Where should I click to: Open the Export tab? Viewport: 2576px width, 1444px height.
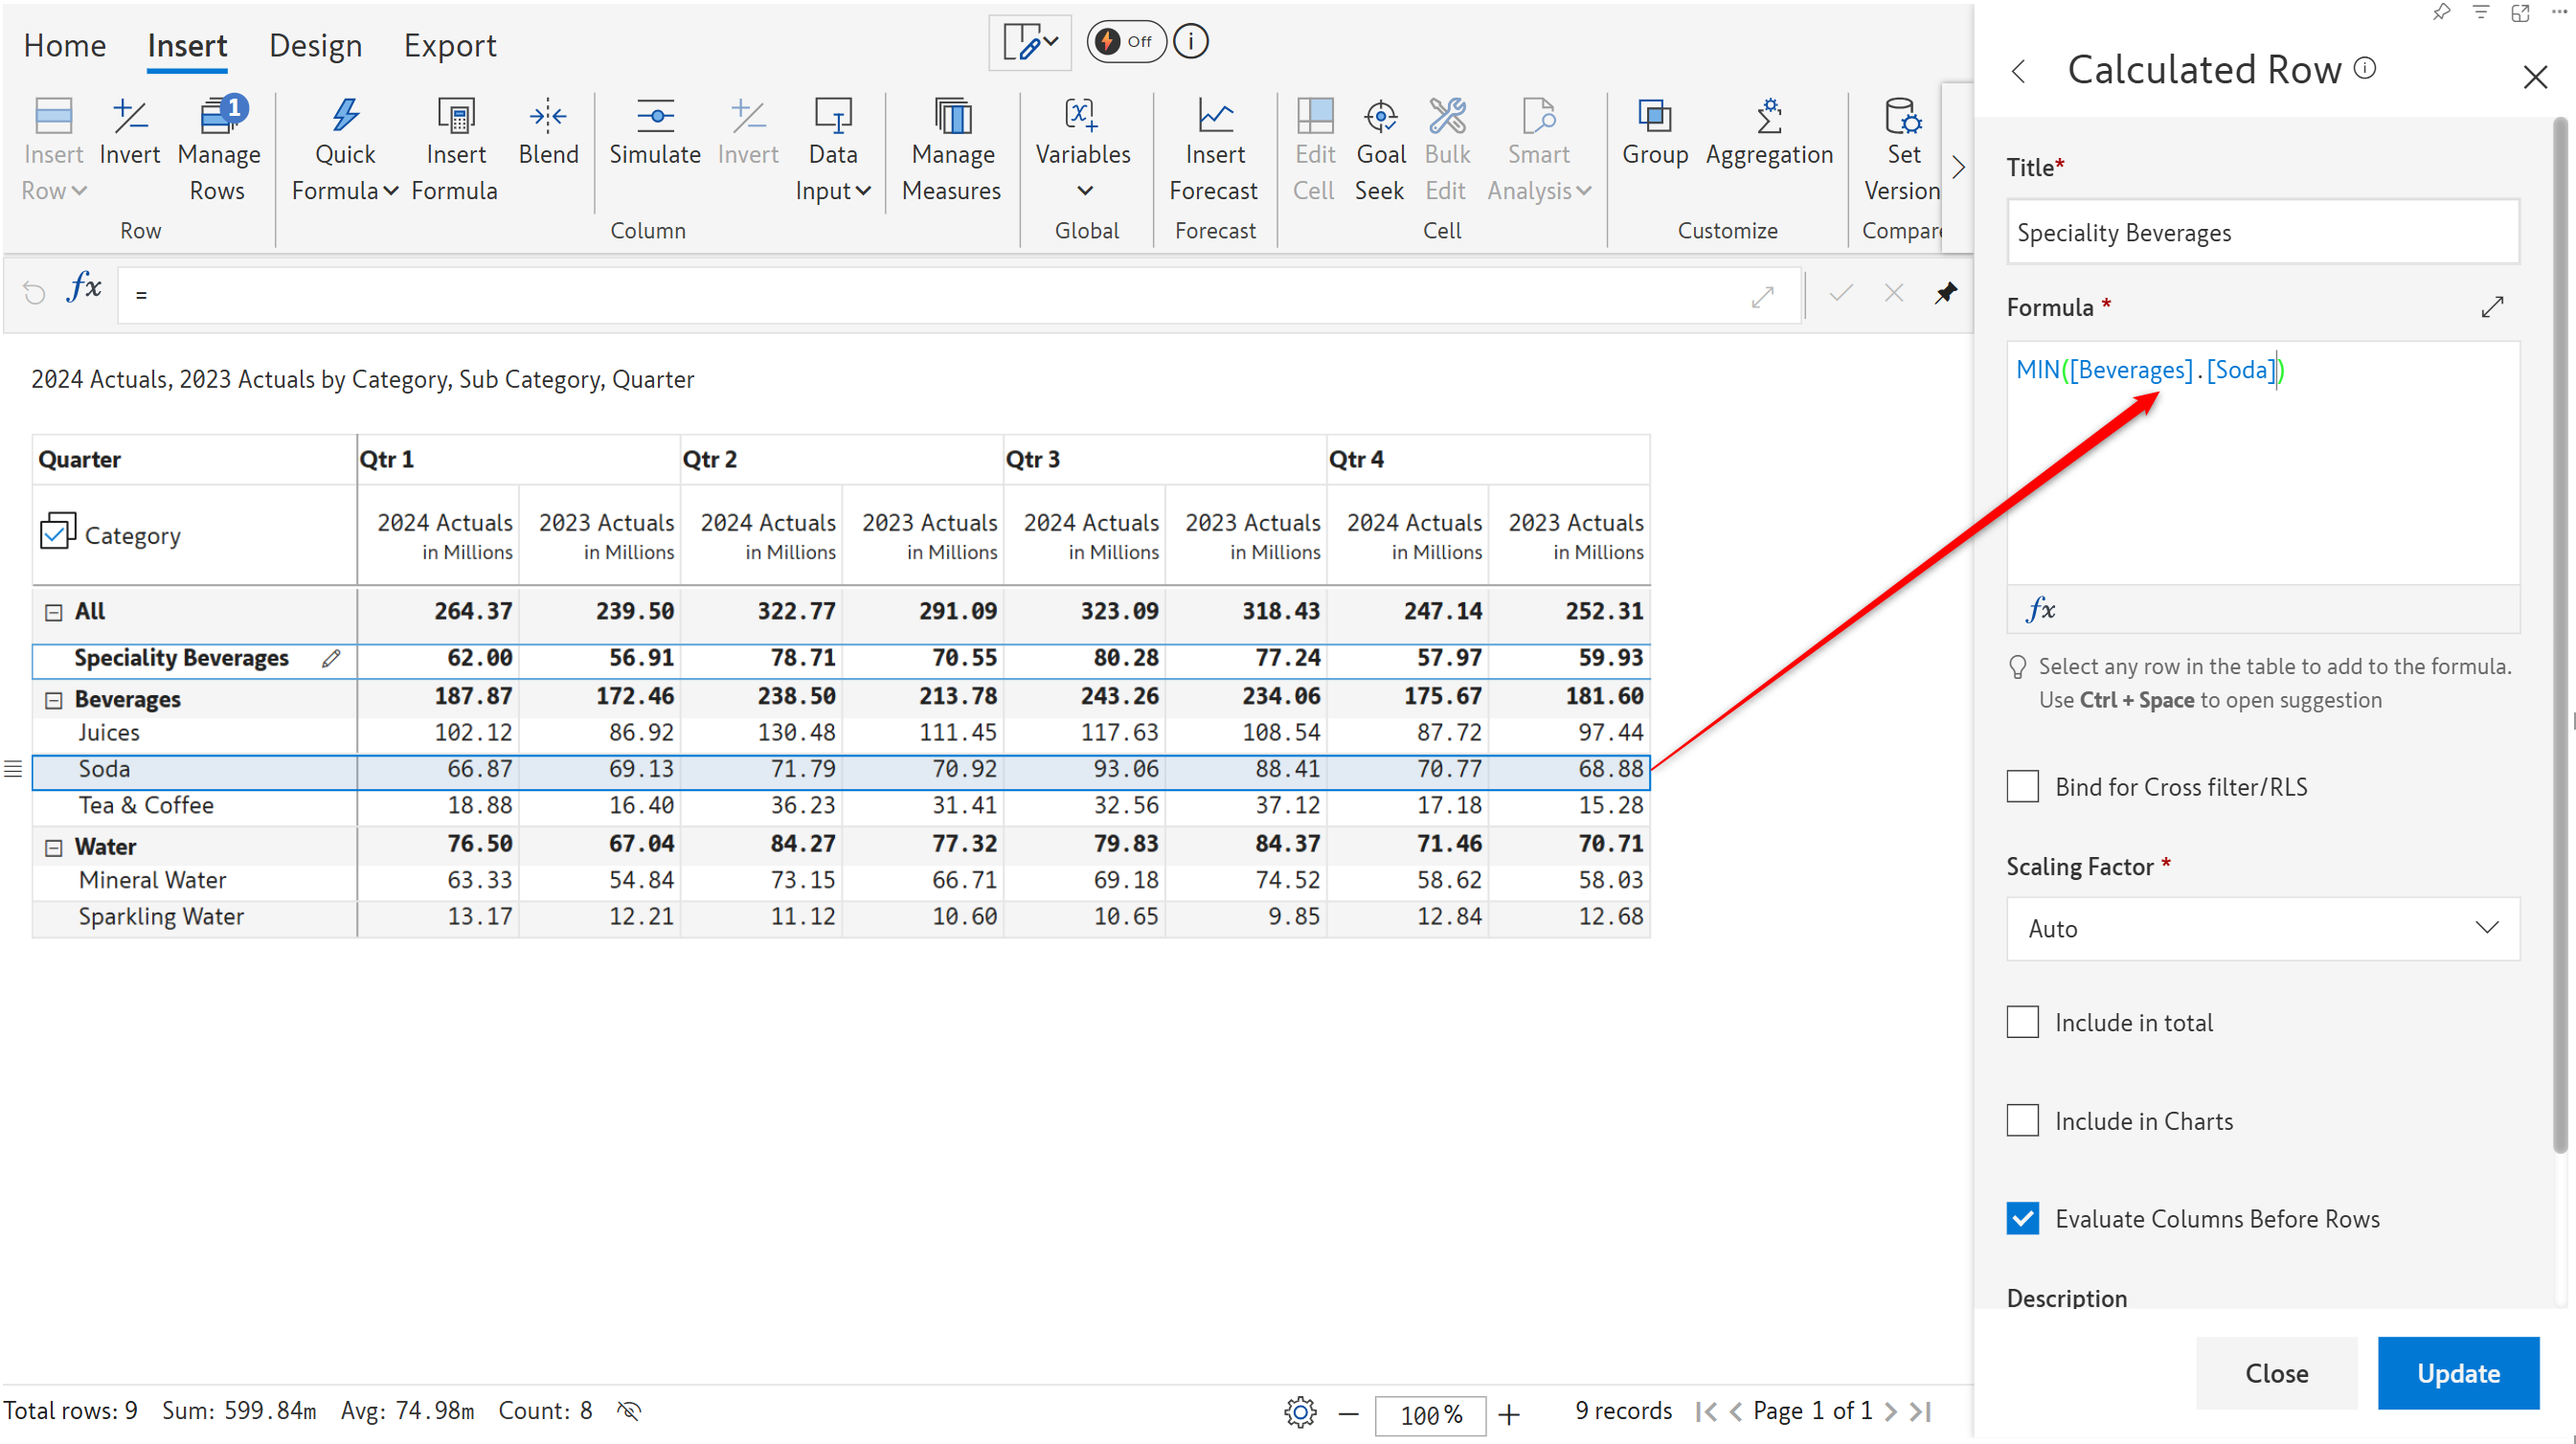coord(449,46)
